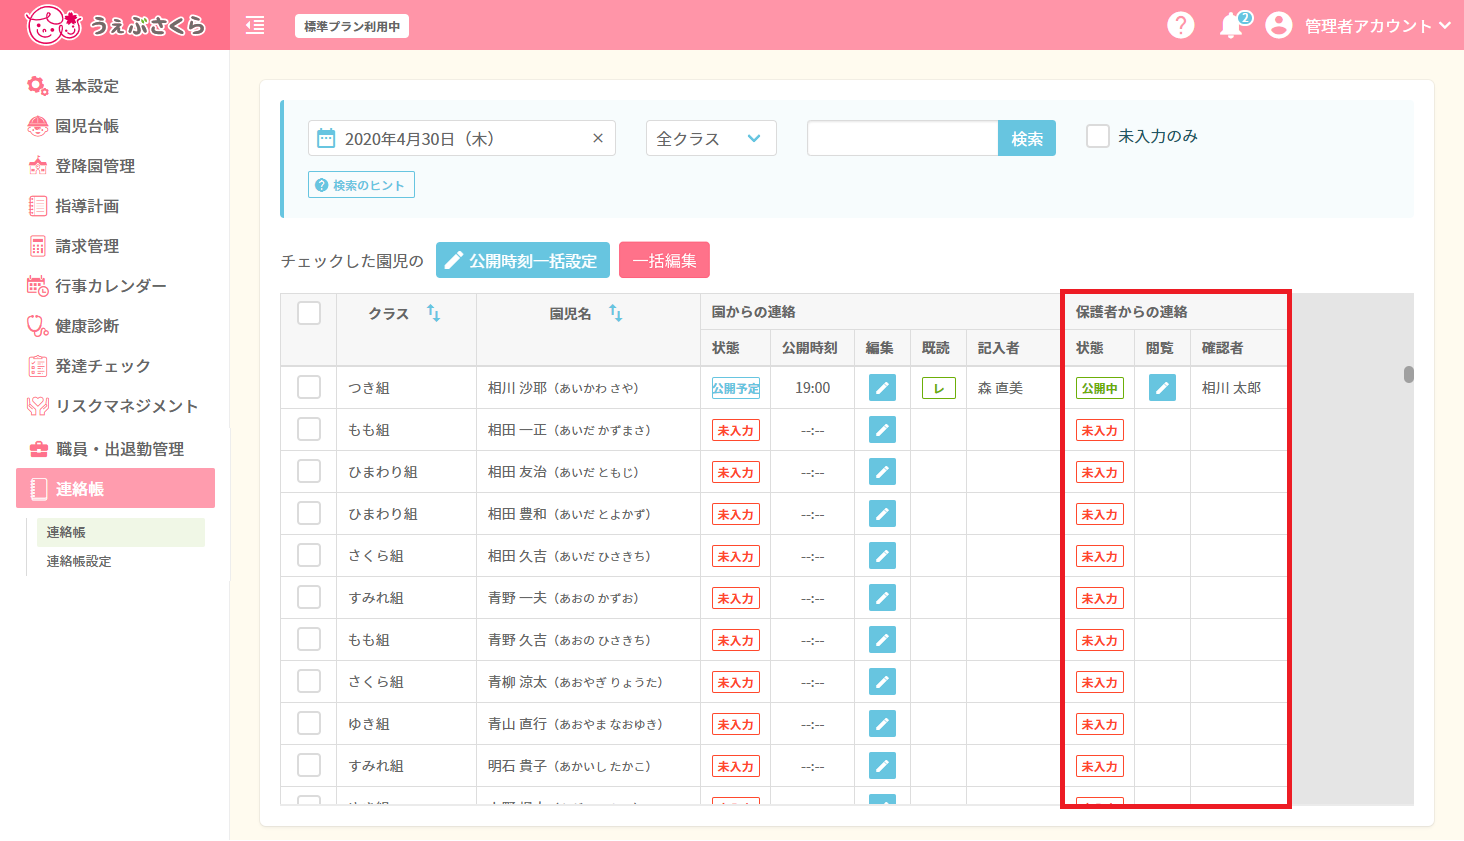Viewport: 1464px width, 841px height.
Task: Open calendar icon in date field
Action: (x=326, y=138)
